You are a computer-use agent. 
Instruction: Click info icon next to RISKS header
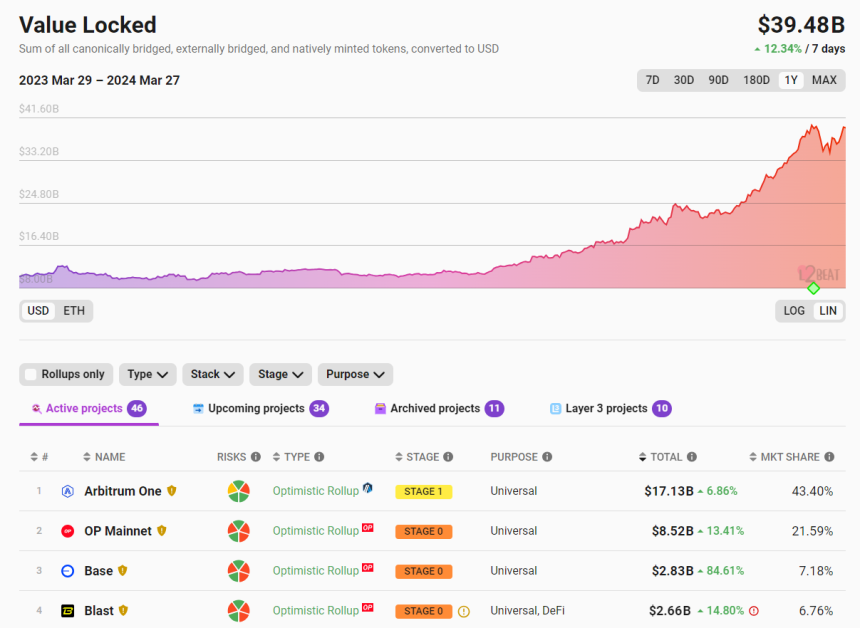tap(256, 457)
